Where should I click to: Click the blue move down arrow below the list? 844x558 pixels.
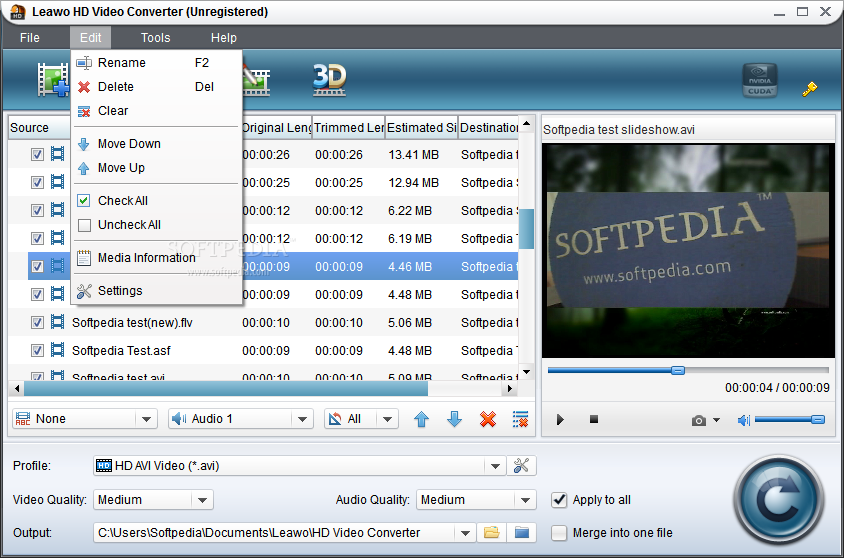(454, 419)
